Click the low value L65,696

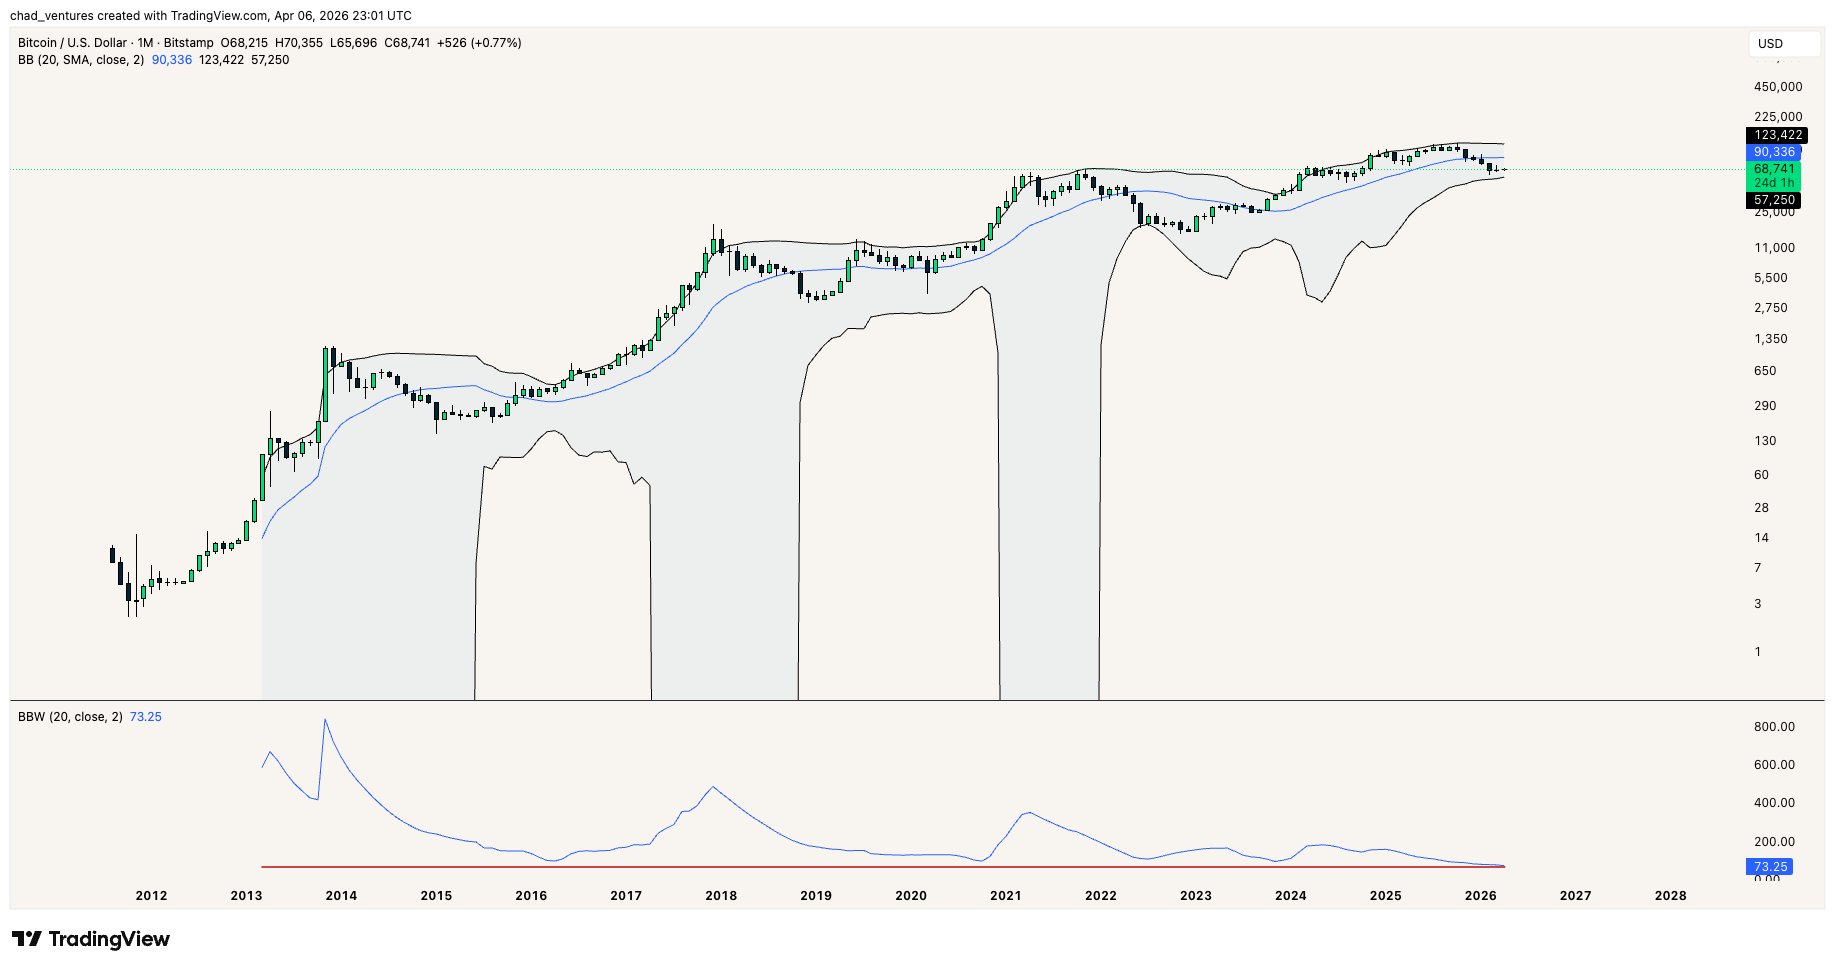tap(353, 43)
